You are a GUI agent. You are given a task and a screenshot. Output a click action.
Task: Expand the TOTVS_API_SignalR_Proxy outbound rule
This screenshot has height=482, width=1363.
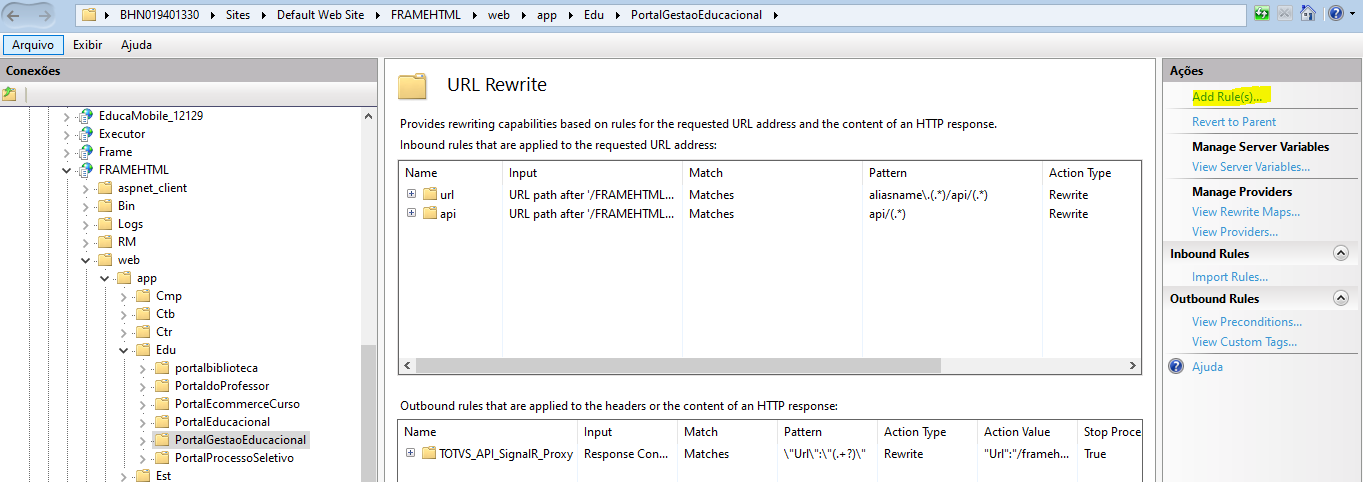411,453
